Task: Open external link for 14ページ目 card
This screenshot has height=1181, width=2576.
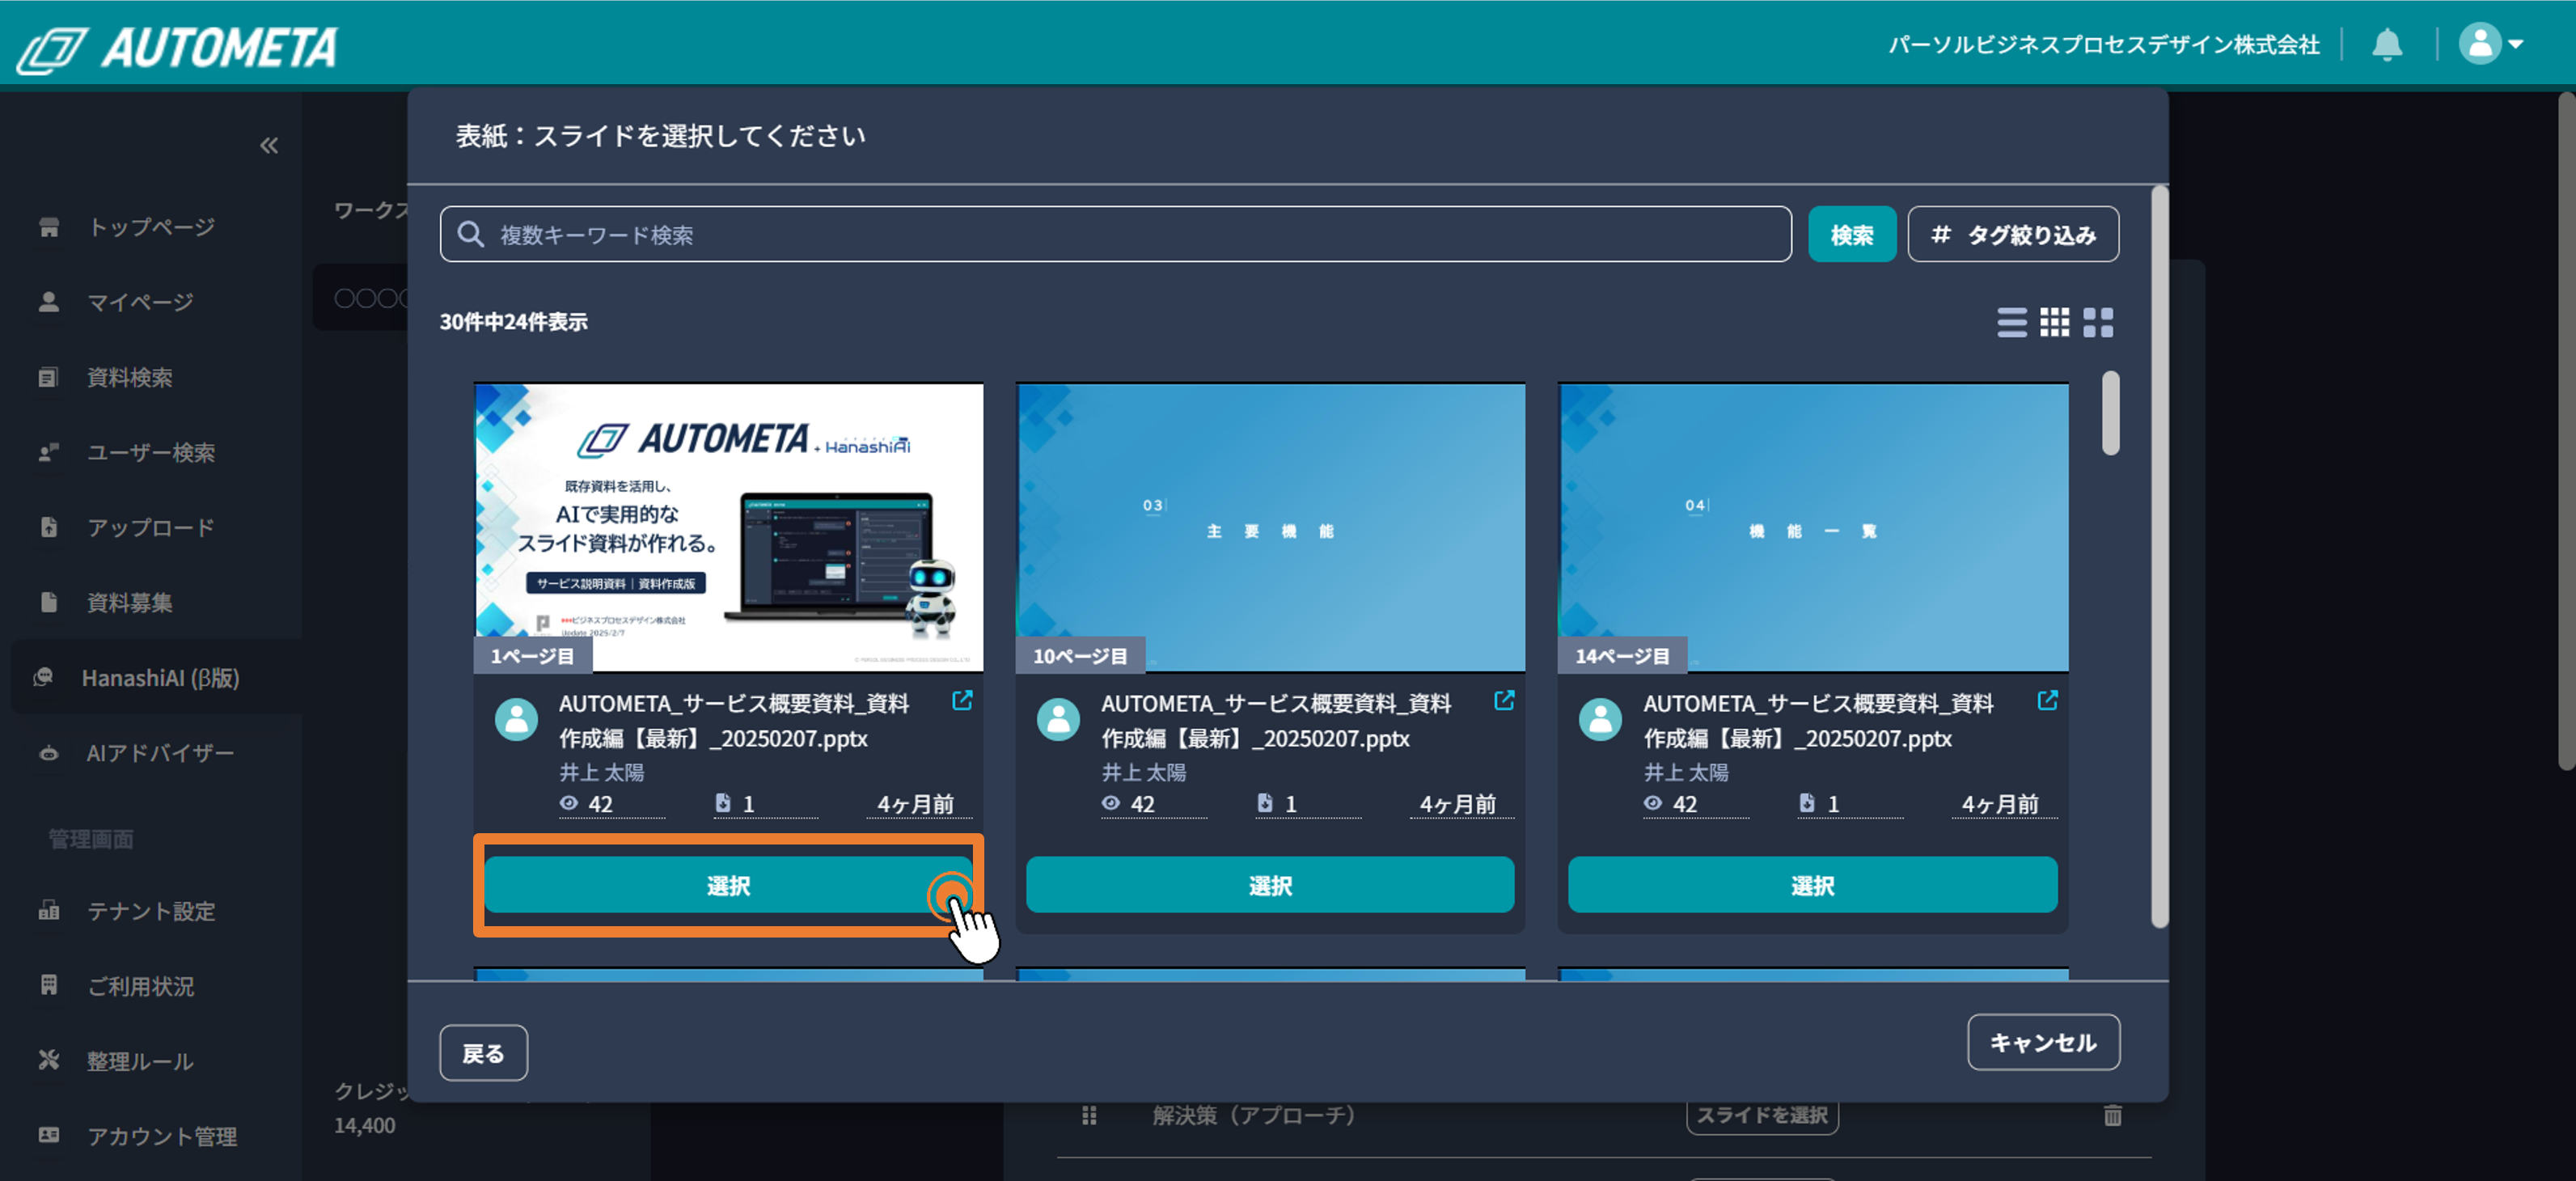Action: [2047, 701]
